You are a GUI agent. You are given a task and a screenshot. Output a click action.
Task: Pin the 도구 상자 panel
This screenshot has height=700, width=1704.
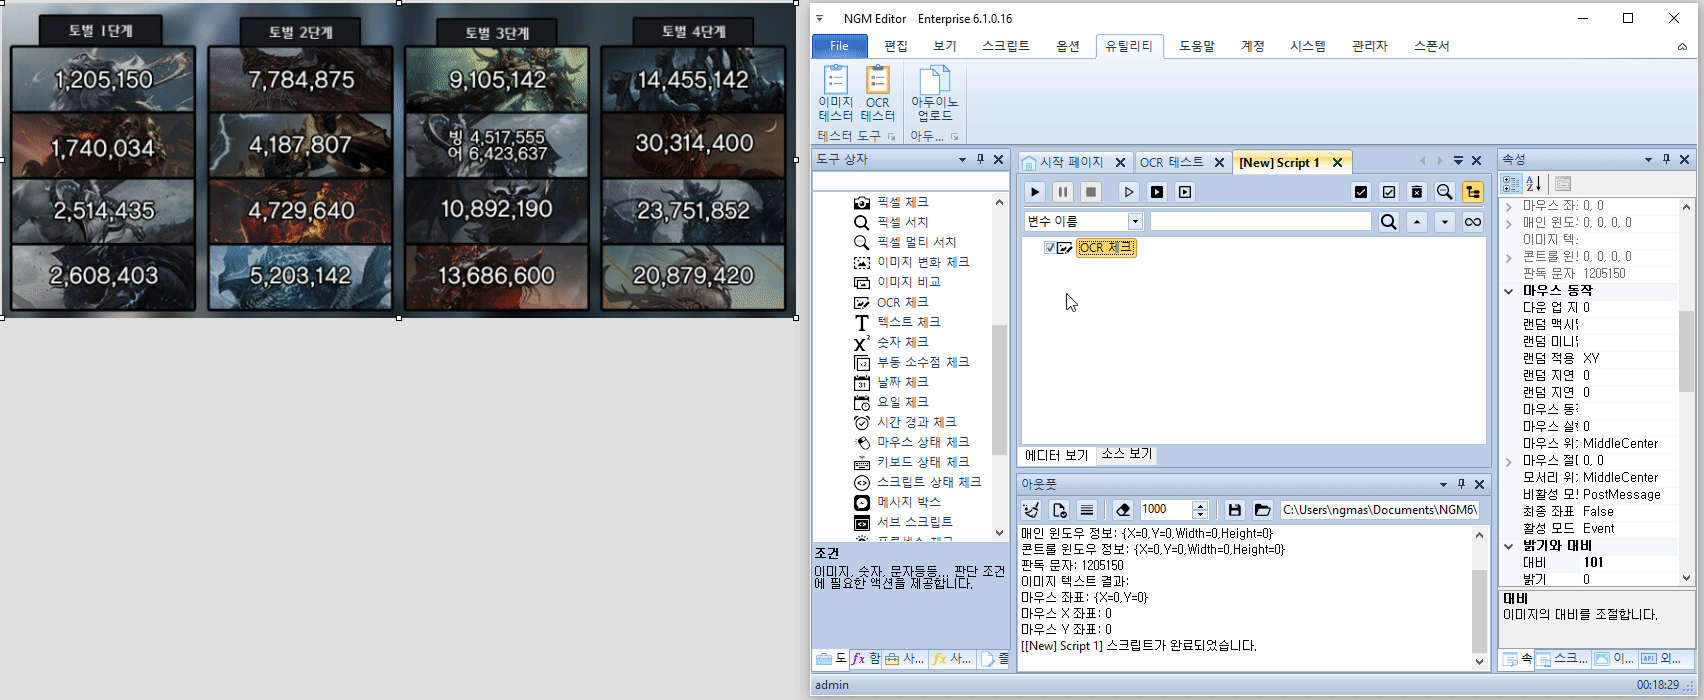pos(980,160)
